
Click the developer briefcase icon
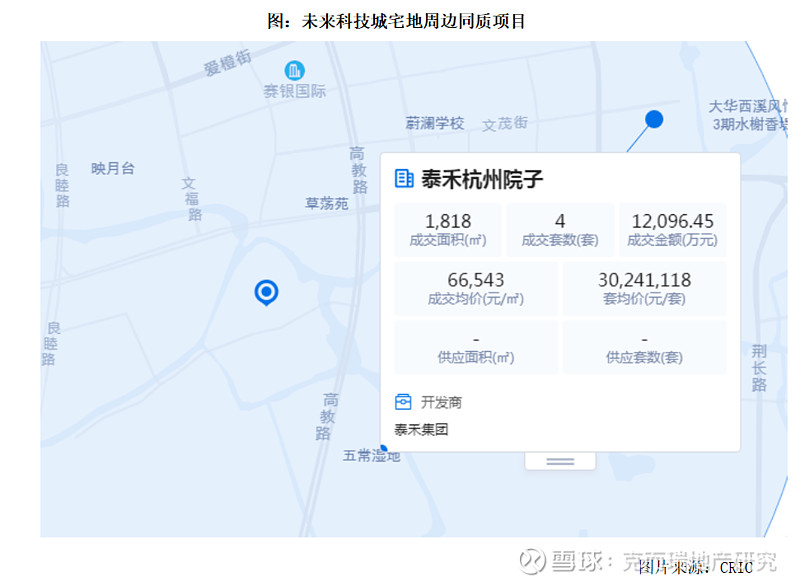pos(403,402)
